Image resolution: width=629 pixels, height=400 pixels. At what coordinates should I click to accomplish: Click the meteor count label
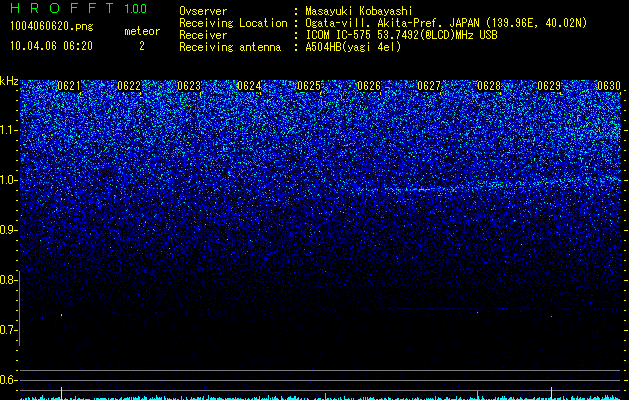142,31
